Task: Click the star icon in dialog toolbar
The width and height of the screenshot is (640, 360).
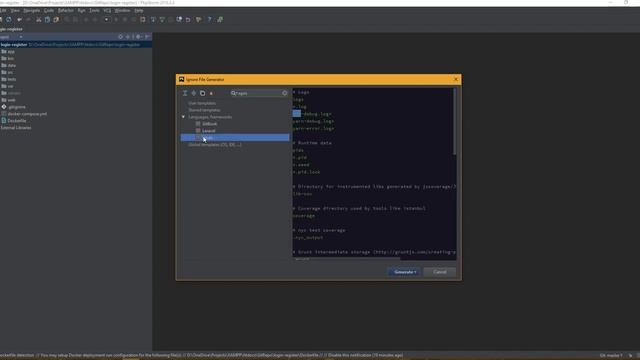Action: coord(211,93)
